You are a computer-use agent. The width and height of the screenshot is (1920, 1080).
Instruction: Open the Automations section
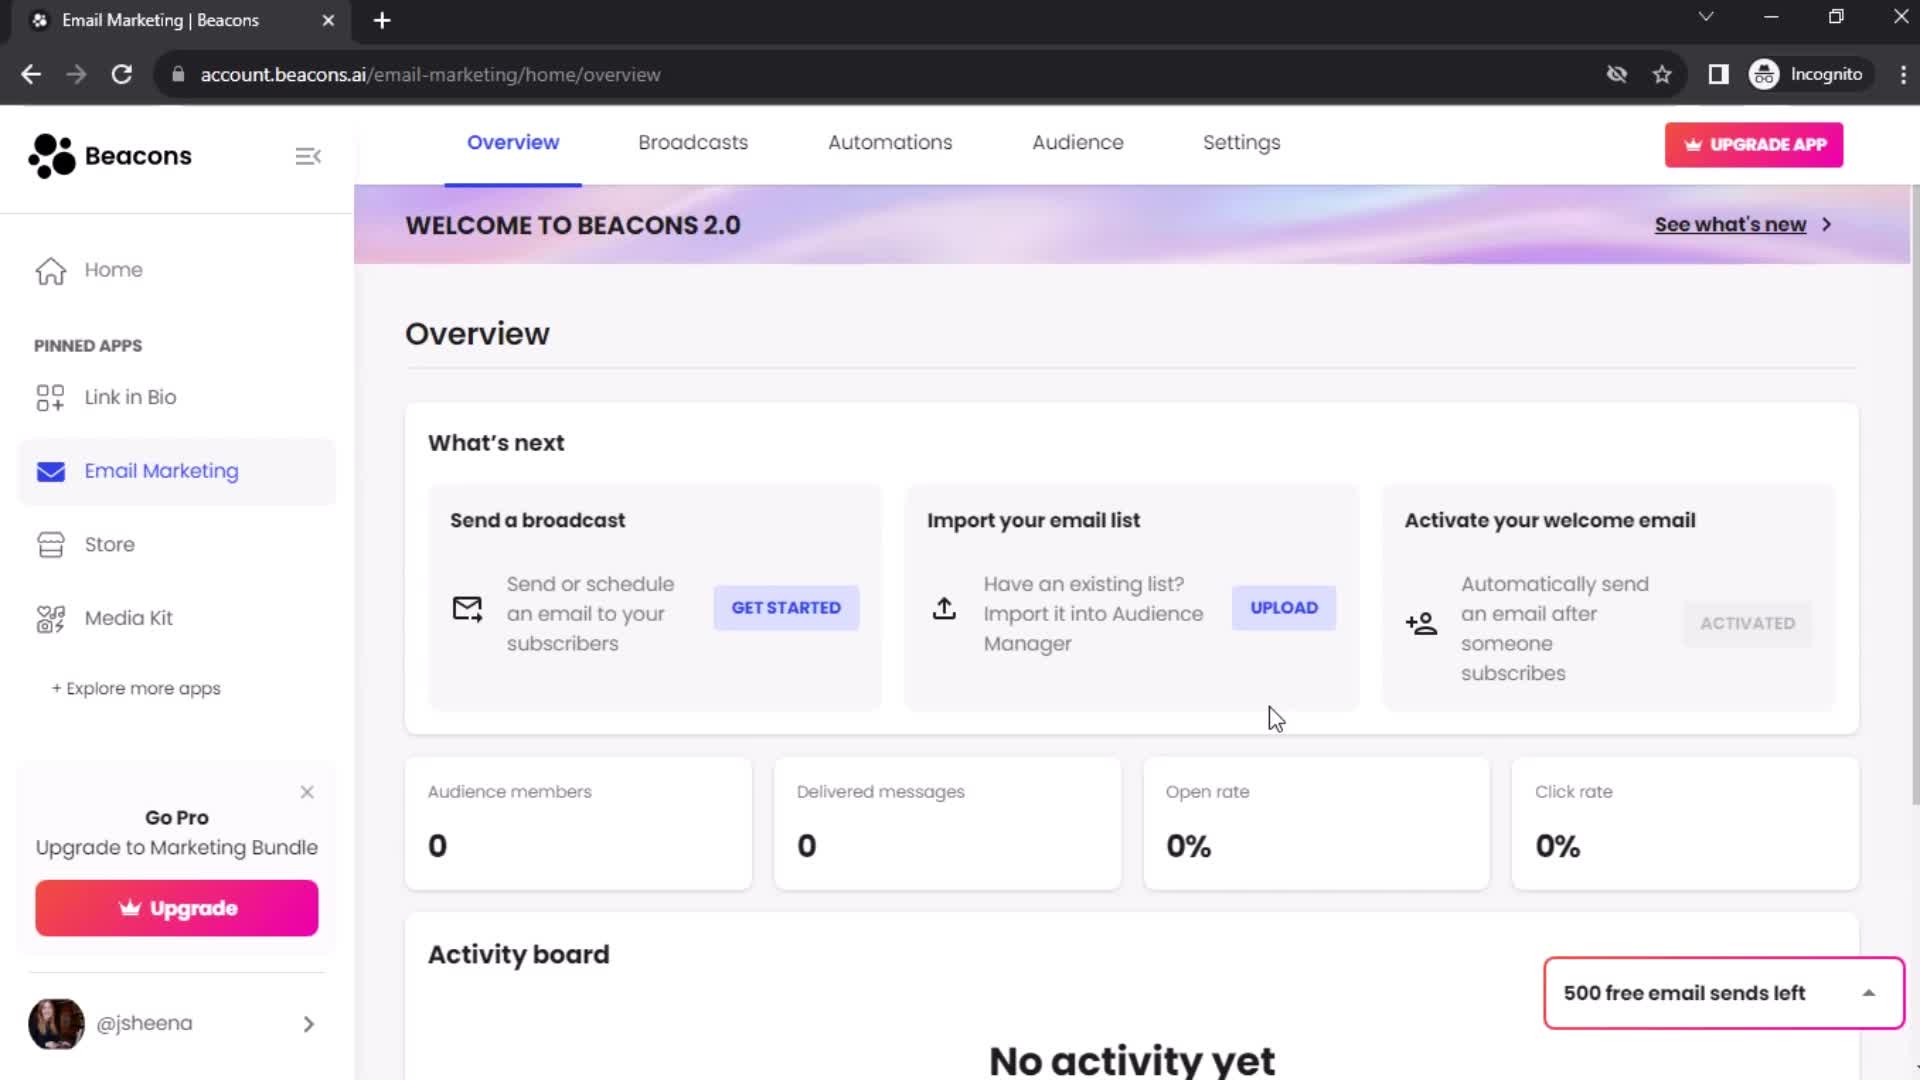click(x=889, y=142)
